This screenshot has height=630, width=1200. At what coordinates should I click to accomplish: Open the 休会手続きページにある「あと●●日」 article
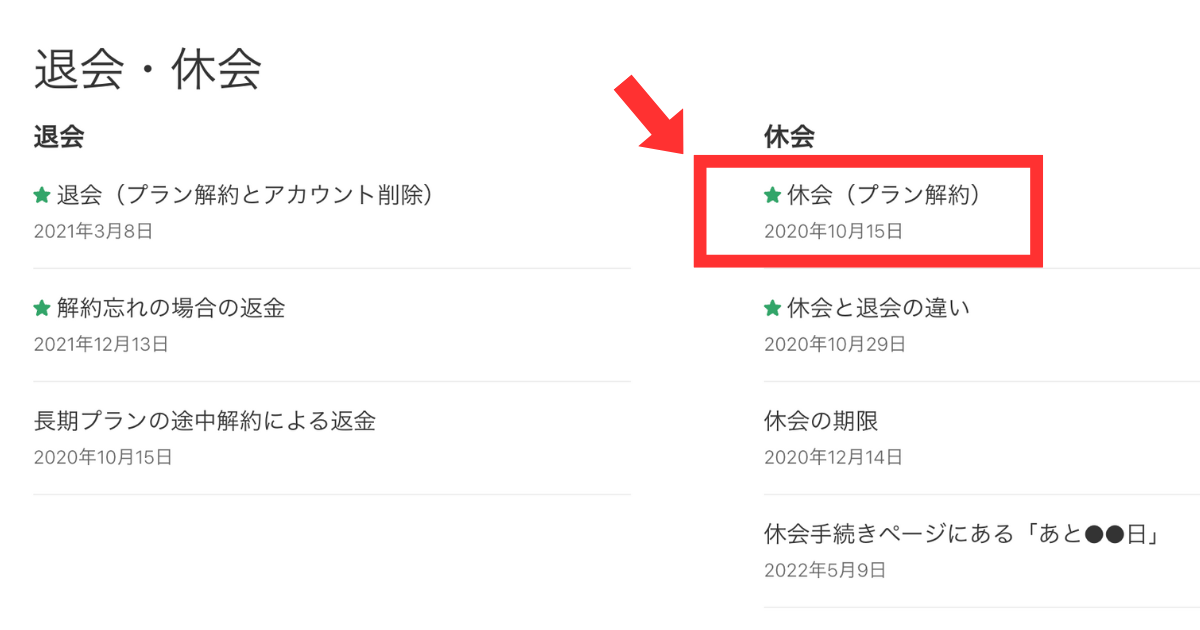click(x=961, y=535)
